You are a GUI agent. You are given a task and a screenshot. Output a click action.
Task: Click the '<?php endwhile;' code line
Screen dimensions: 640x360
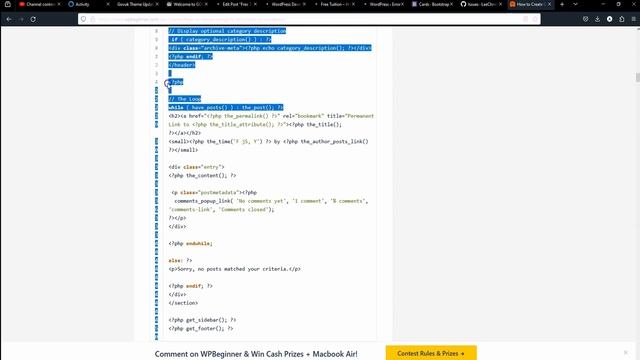pos(190,243)
